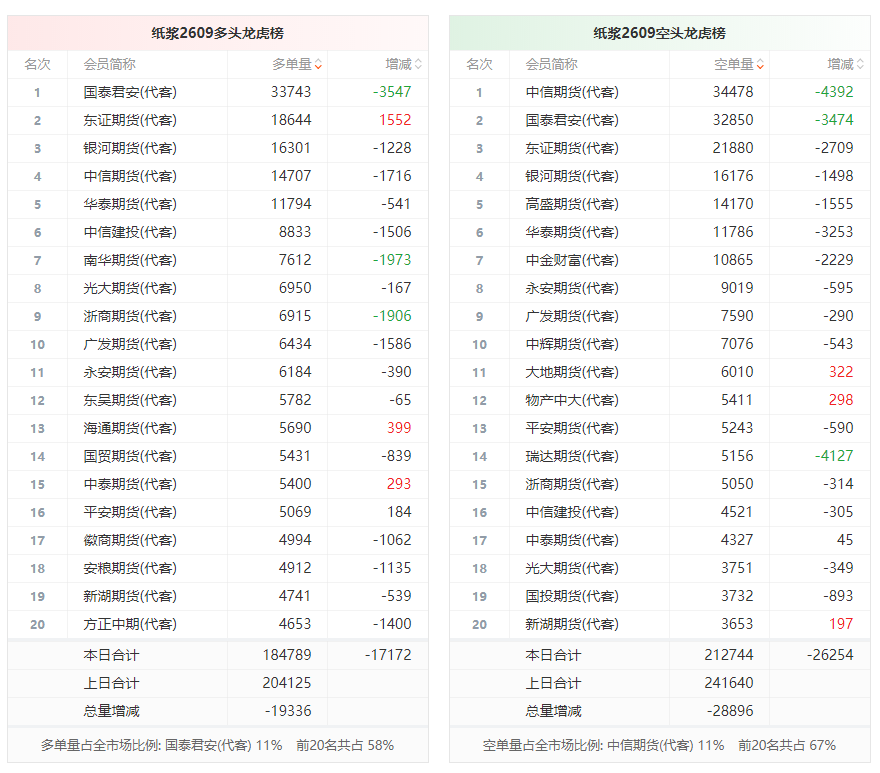Click 东证期货(代客) in long ranking
The width and height of the screenshot is (880, 773).
[x=130, y=120]
